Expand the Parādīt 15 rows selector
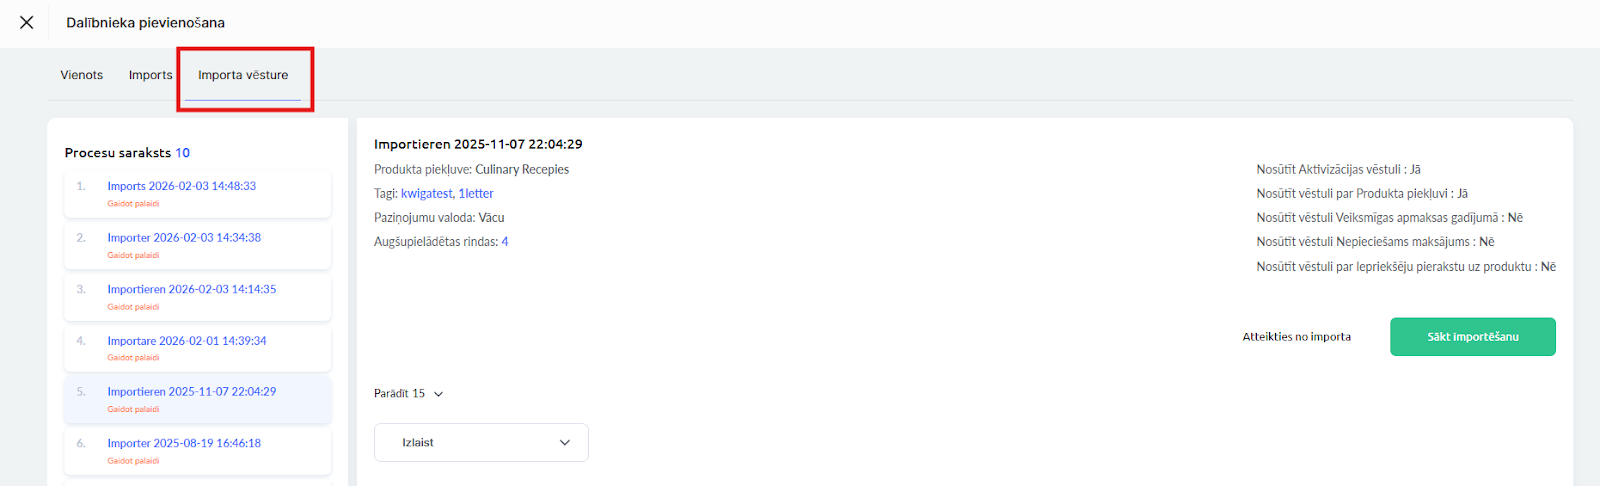Screen dimensions: 1600x486 pyautogui.click(x=400, y=394)
